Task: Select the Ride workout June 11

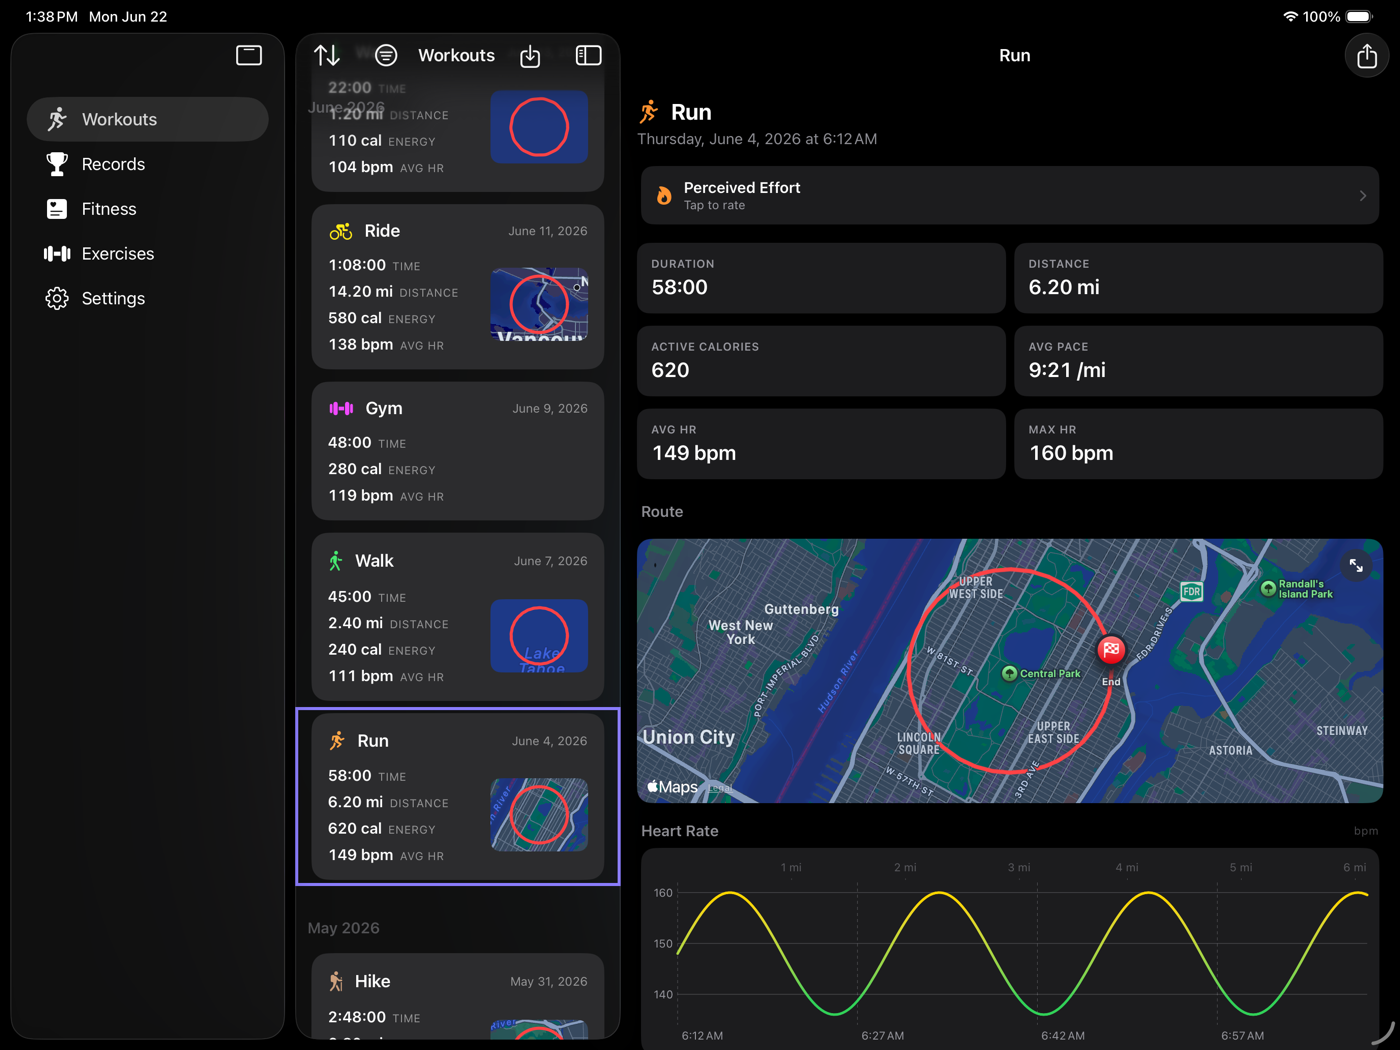Action: tap(458, 287)
